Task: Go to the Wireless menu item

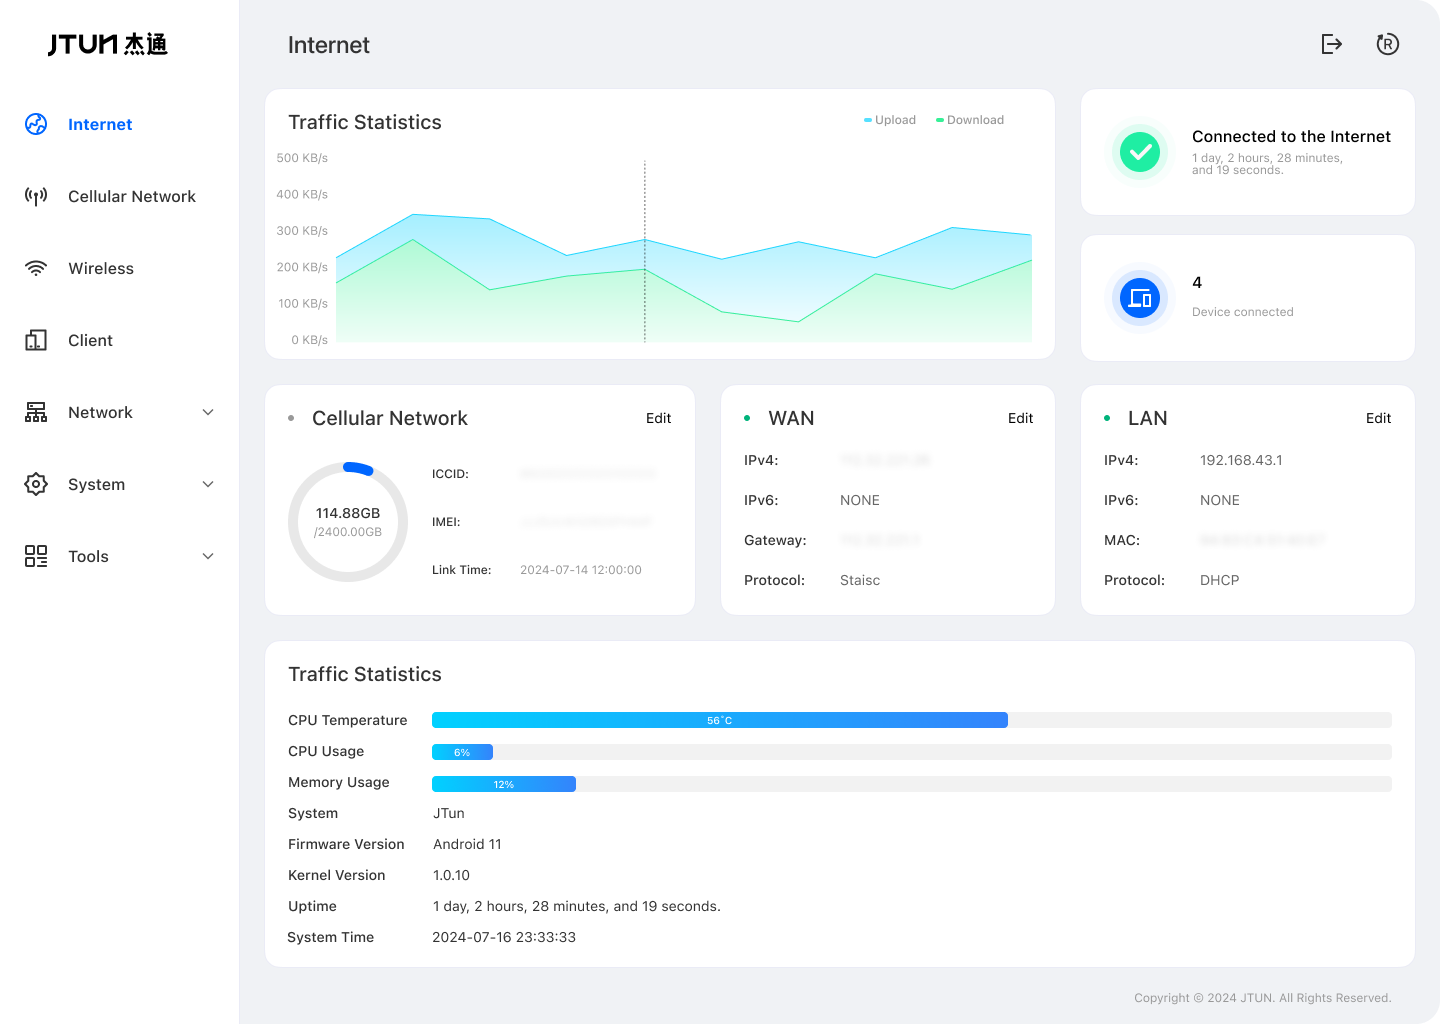Action: click(101, 268)
